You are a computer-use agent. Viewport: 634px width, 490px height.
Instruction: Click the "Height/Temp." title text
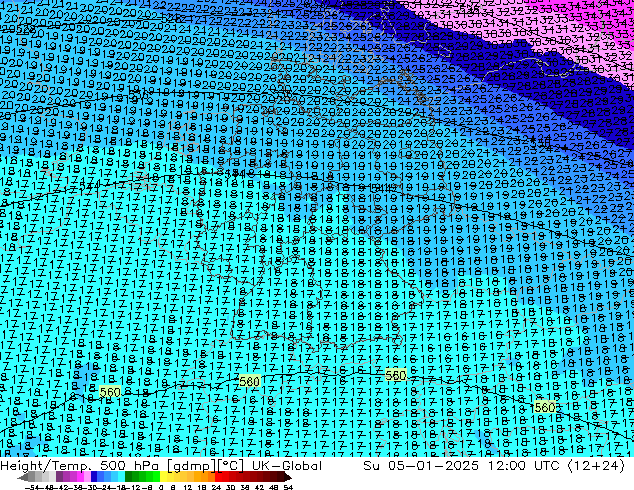point(44,466)
